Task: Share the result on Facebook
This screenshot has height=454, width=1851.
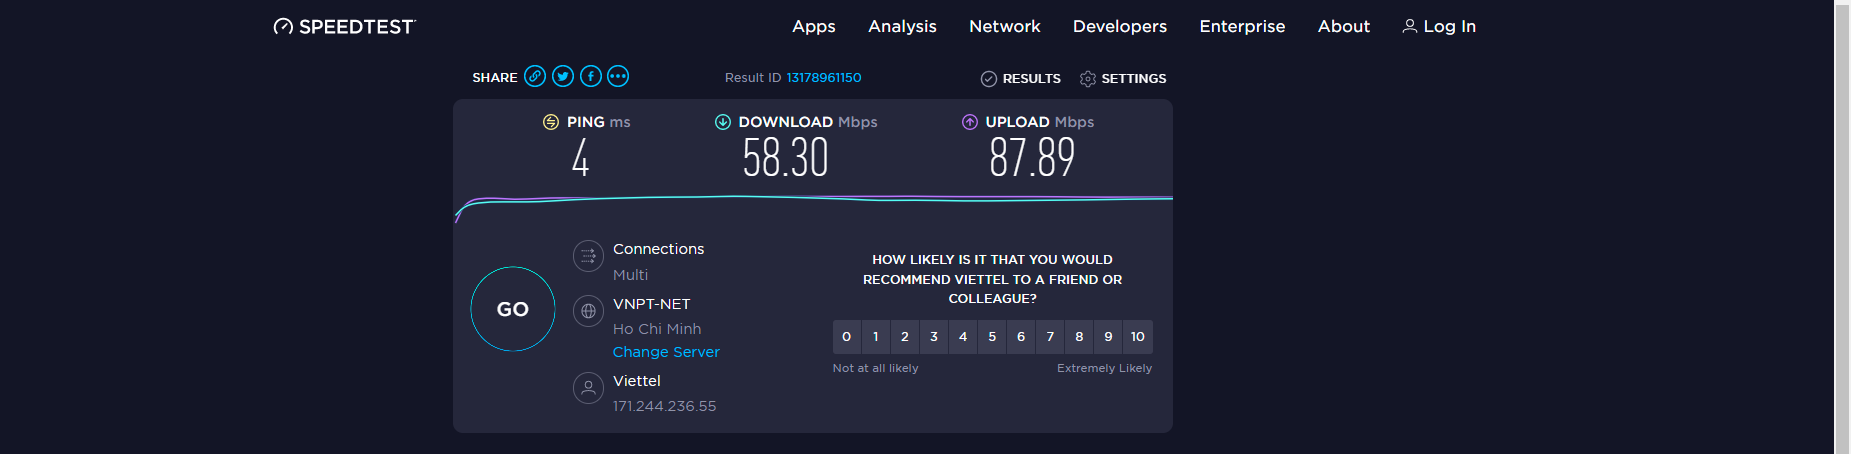Action: click(x=591, y=76)
